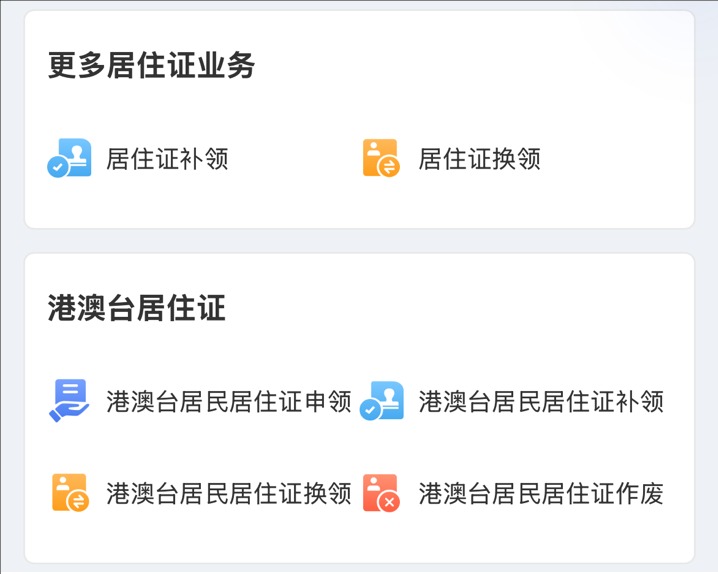This screenshot has width=718, height=574.
Task: Open the 居住证换领 service link
Action: click(x=479, y=159)
